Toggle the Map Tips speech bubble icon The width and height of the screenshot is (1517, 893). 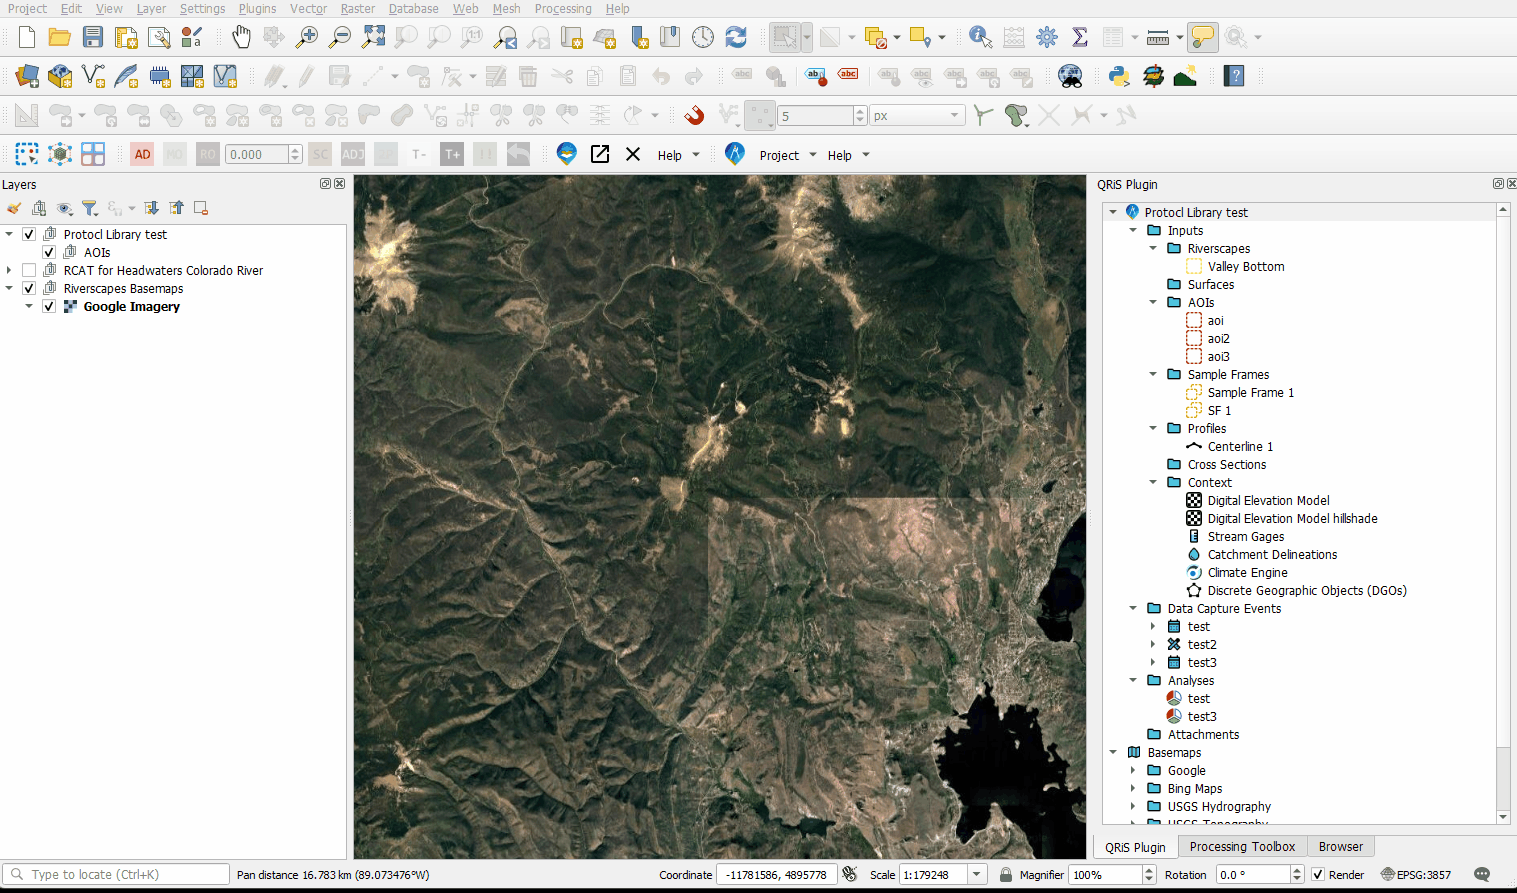(x=1203, y=38)
